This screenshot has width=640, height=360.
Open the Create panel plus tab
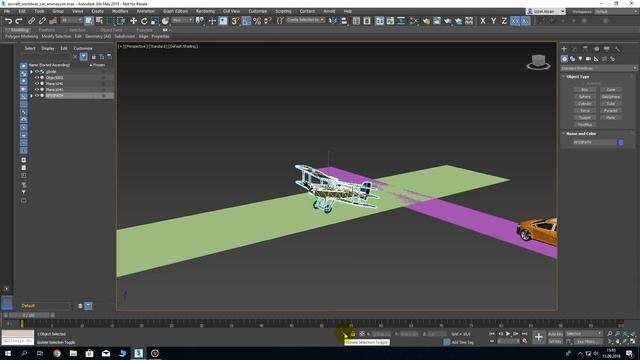click(564, 49)
